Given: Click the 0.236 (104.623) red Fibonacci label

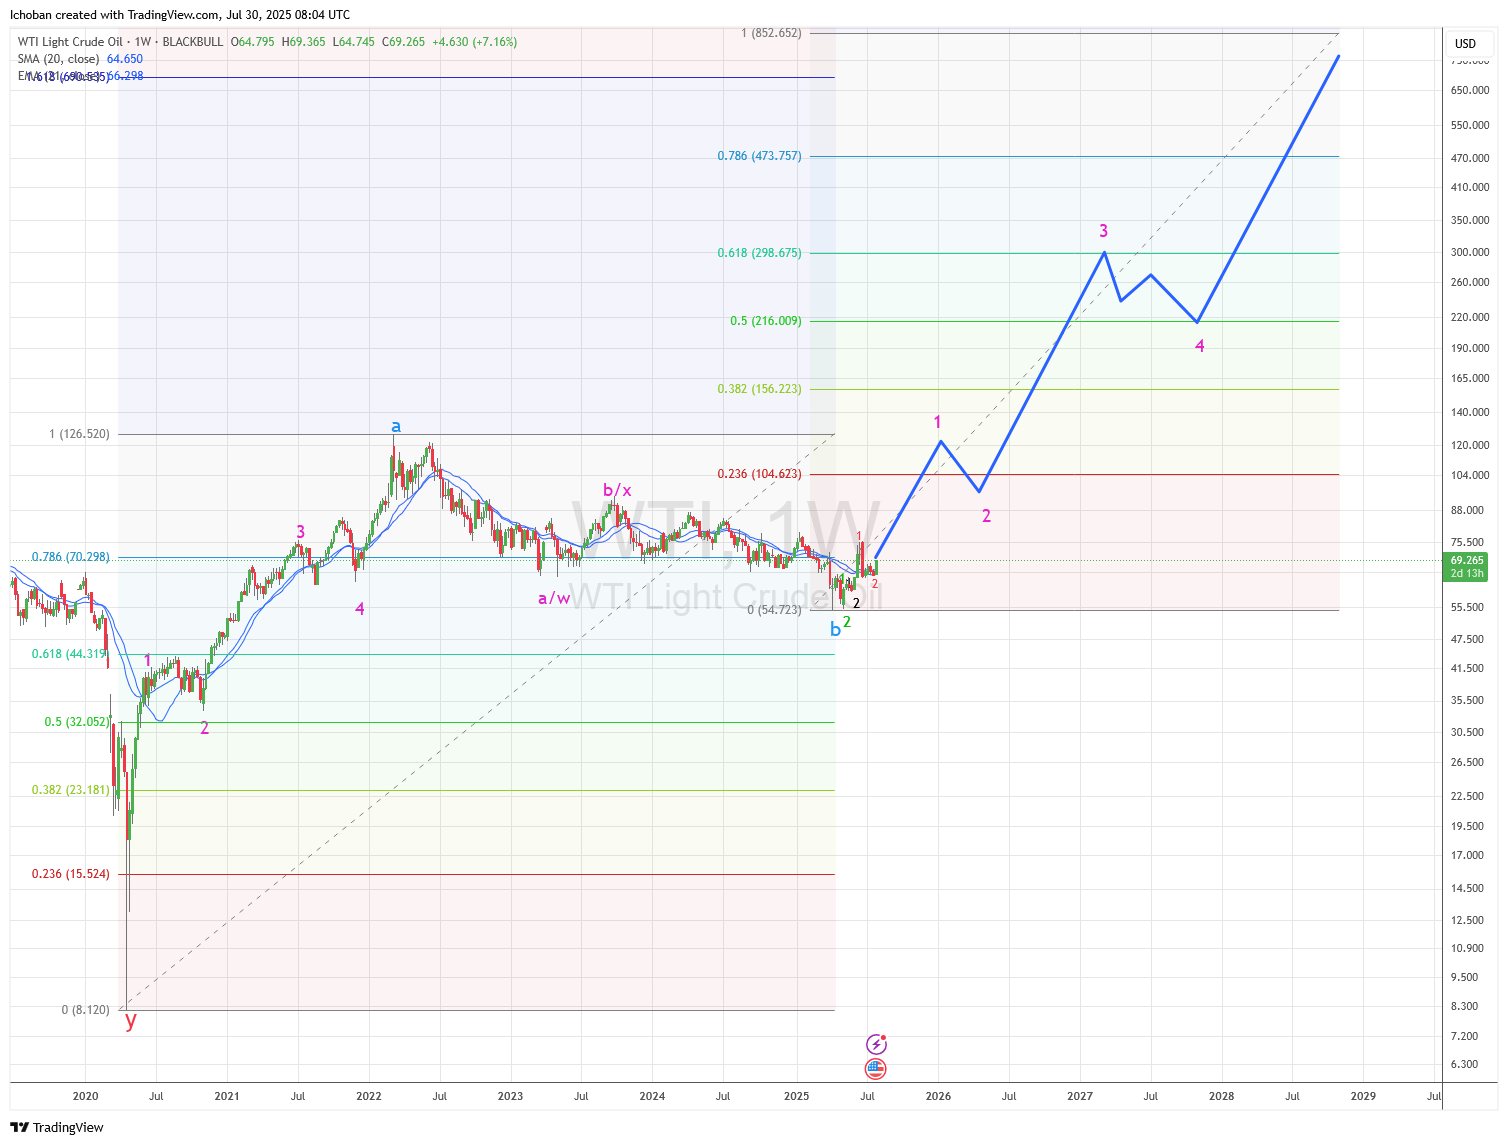Looking at the screenshot, I should point(759,474).
